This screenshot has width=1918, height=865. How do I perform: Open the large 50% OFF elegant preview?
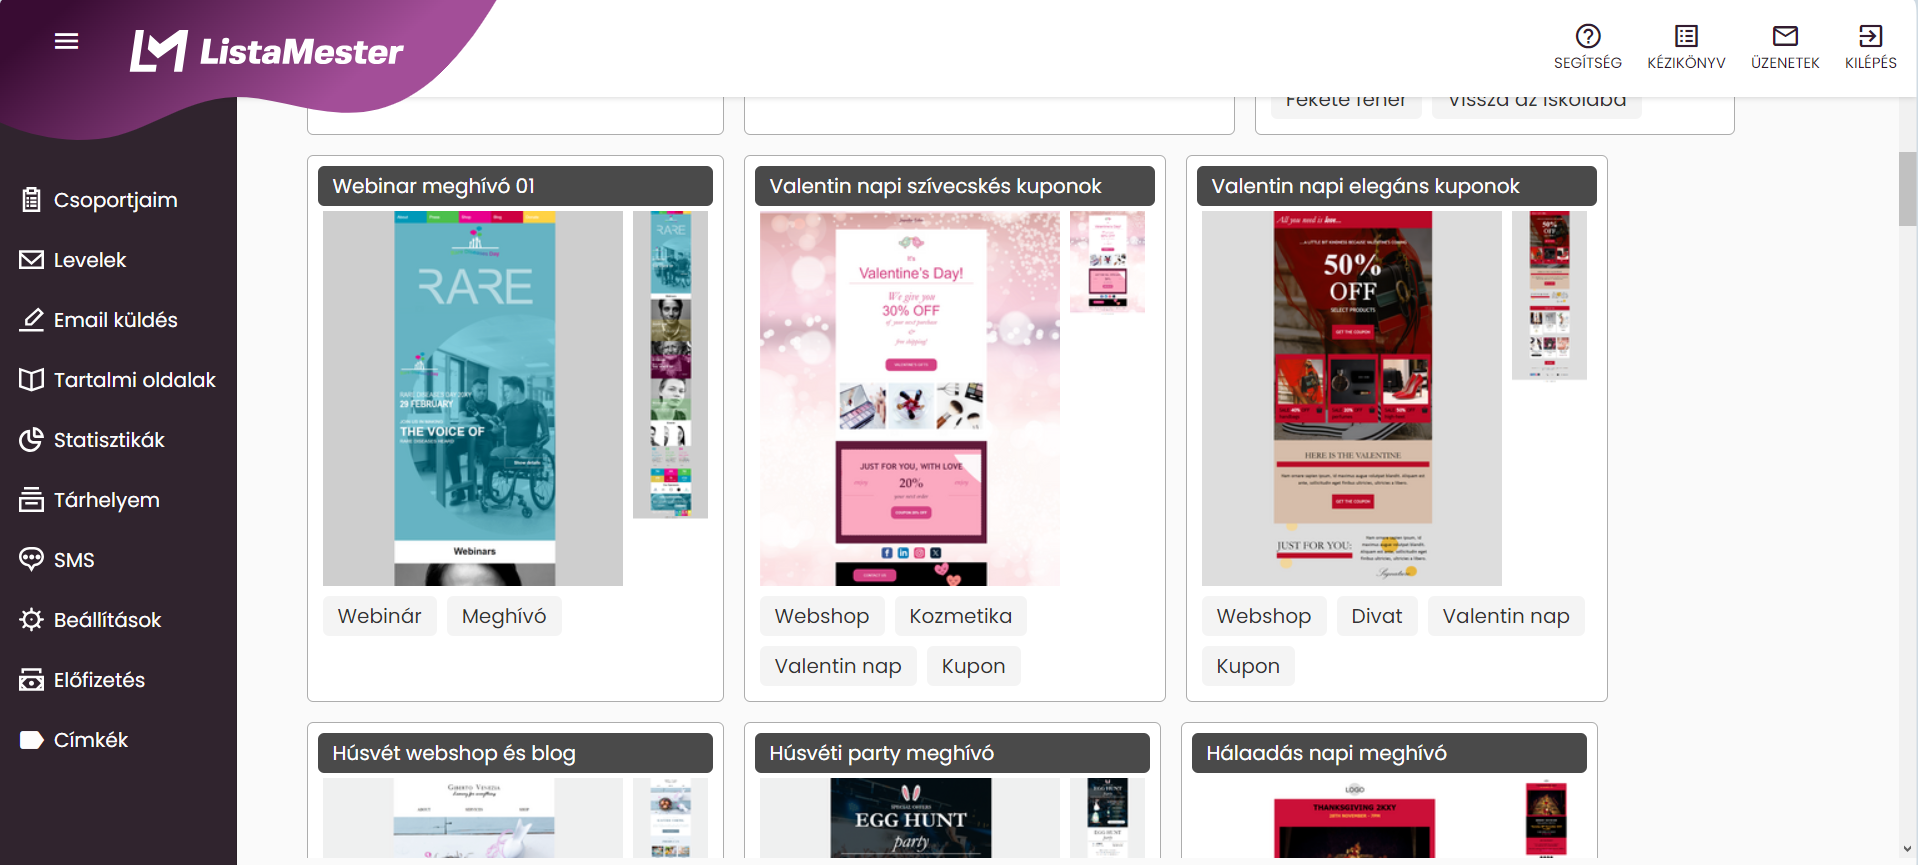[x=1352, y=398]
